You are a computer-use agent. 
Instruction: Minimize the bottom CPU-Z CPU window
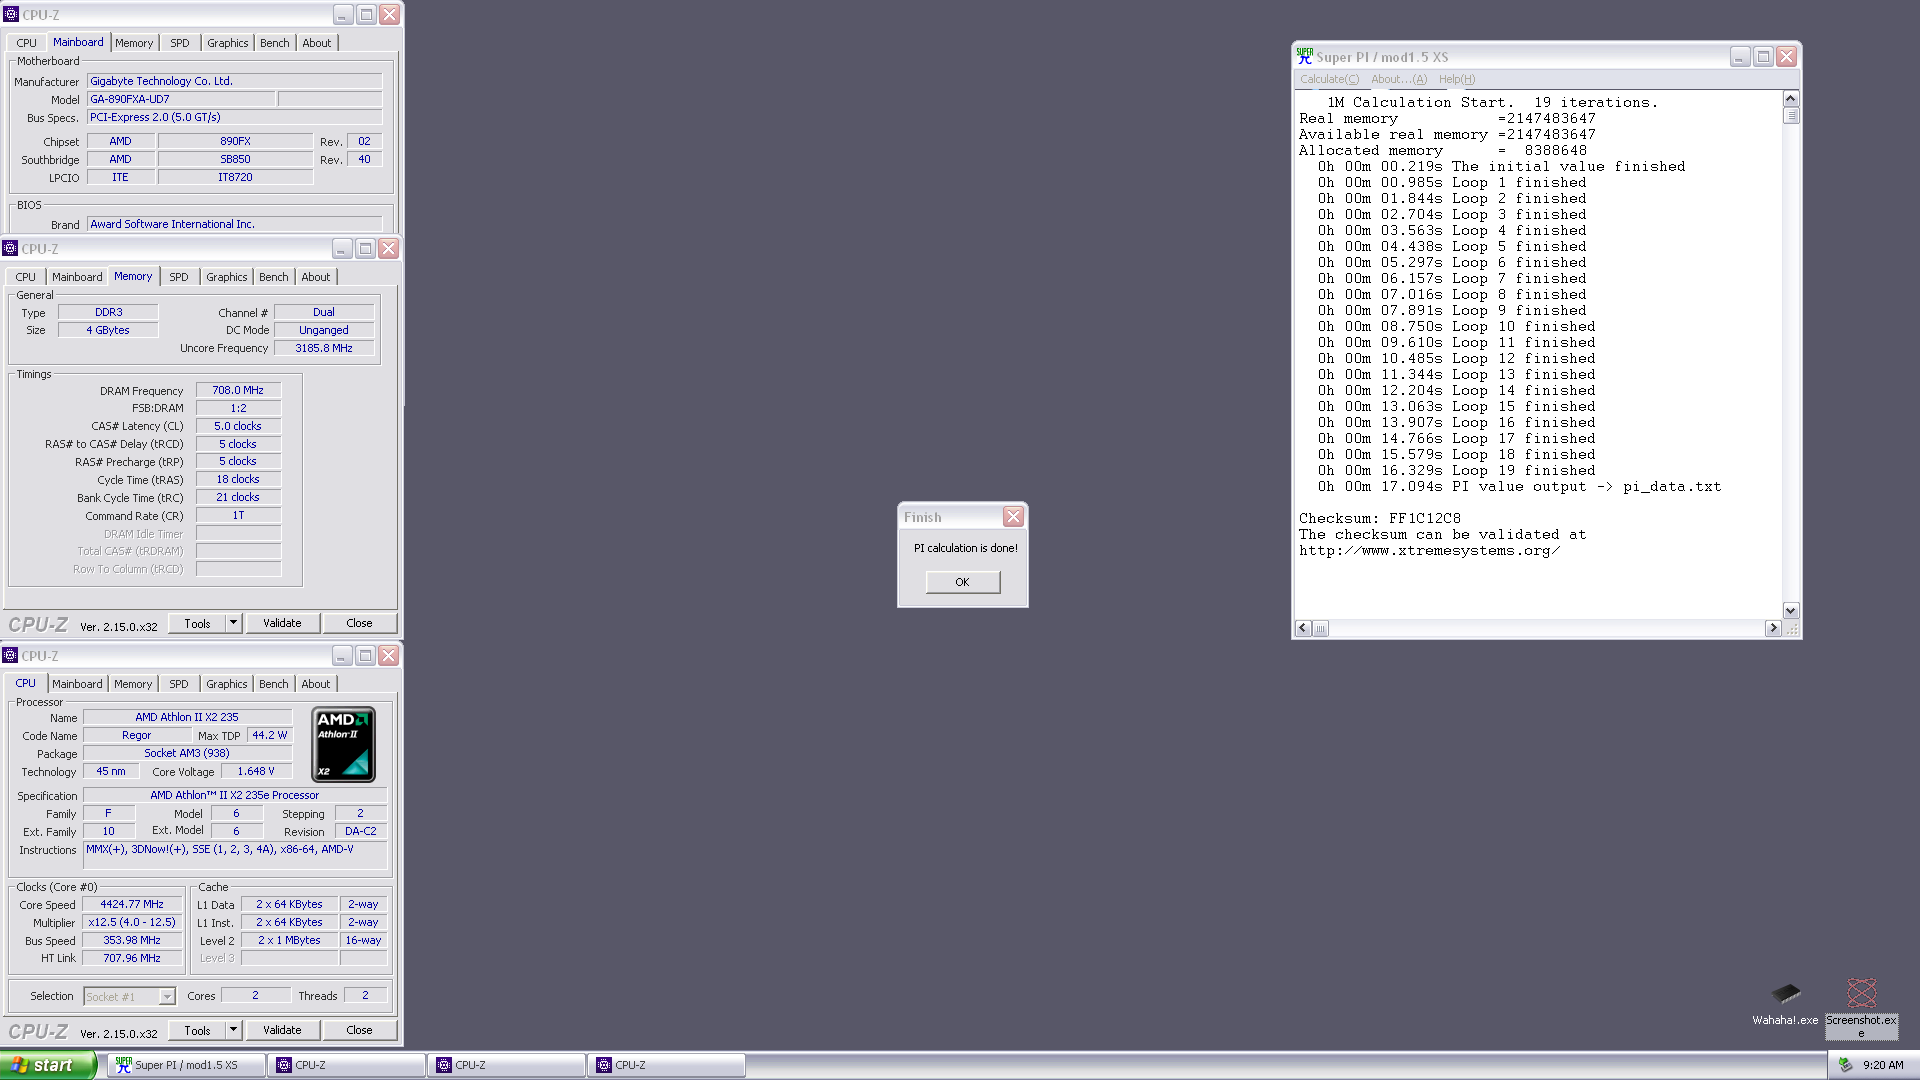pos(342,655)
